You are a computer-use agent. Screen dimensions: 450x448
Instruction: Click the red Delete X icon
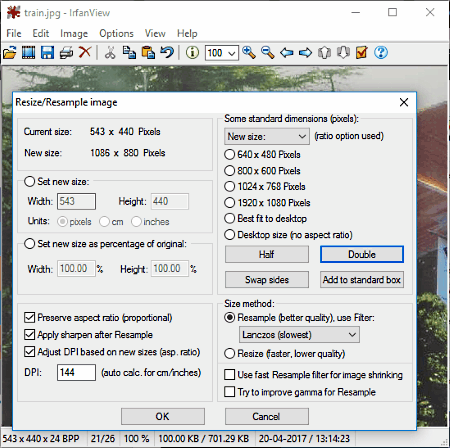[x=85, y=52]
